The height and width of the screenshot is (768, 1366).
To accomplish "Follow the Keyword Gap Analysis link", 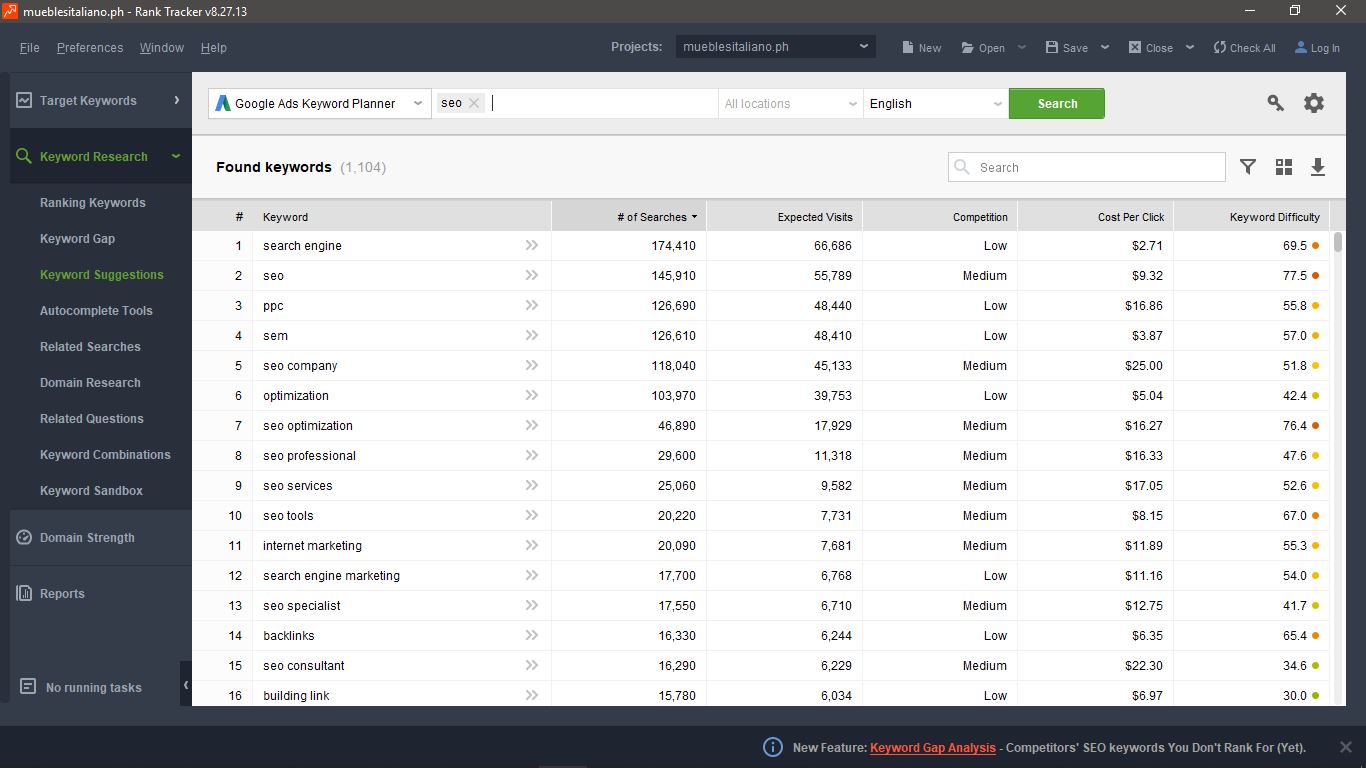I will click(x=932, y=747).
